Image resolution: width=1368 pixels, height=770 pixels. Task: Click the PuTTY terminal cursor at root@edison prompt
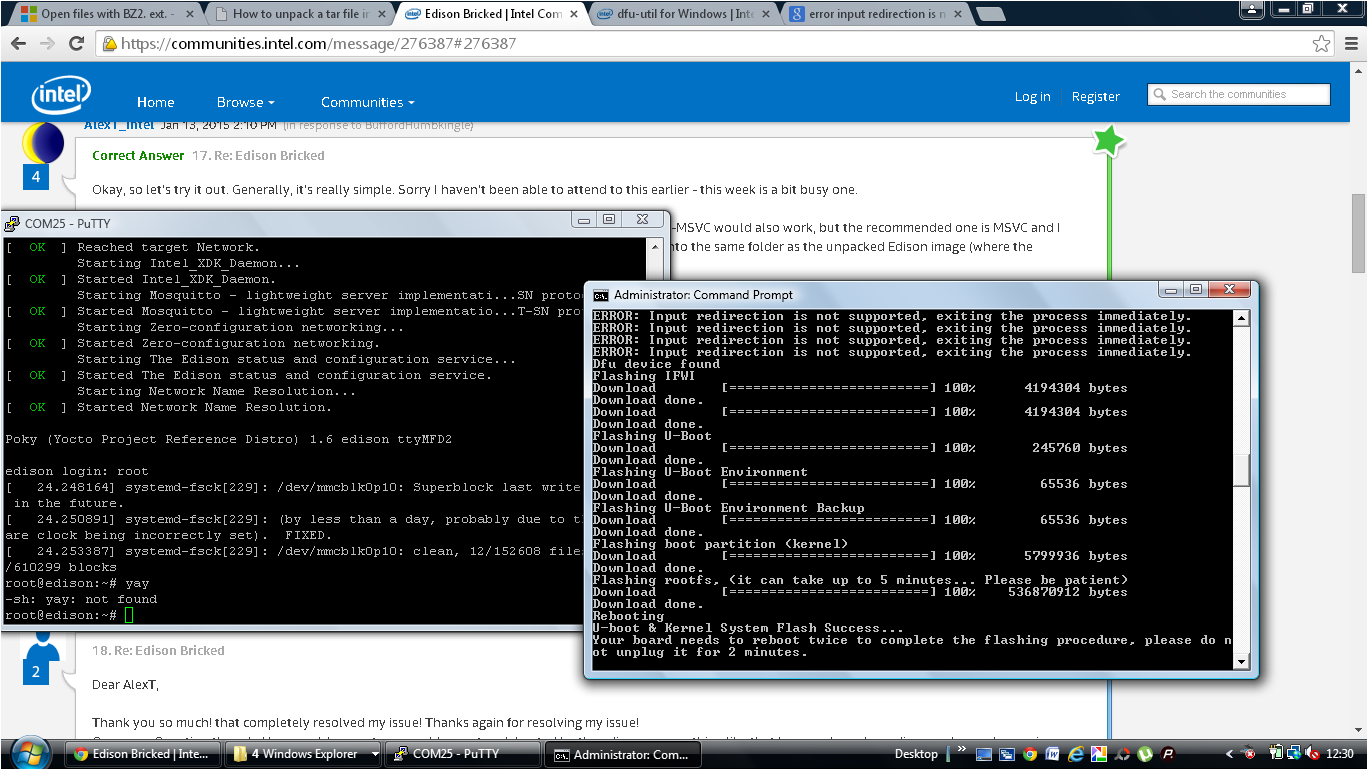click(x=128, y=615)
